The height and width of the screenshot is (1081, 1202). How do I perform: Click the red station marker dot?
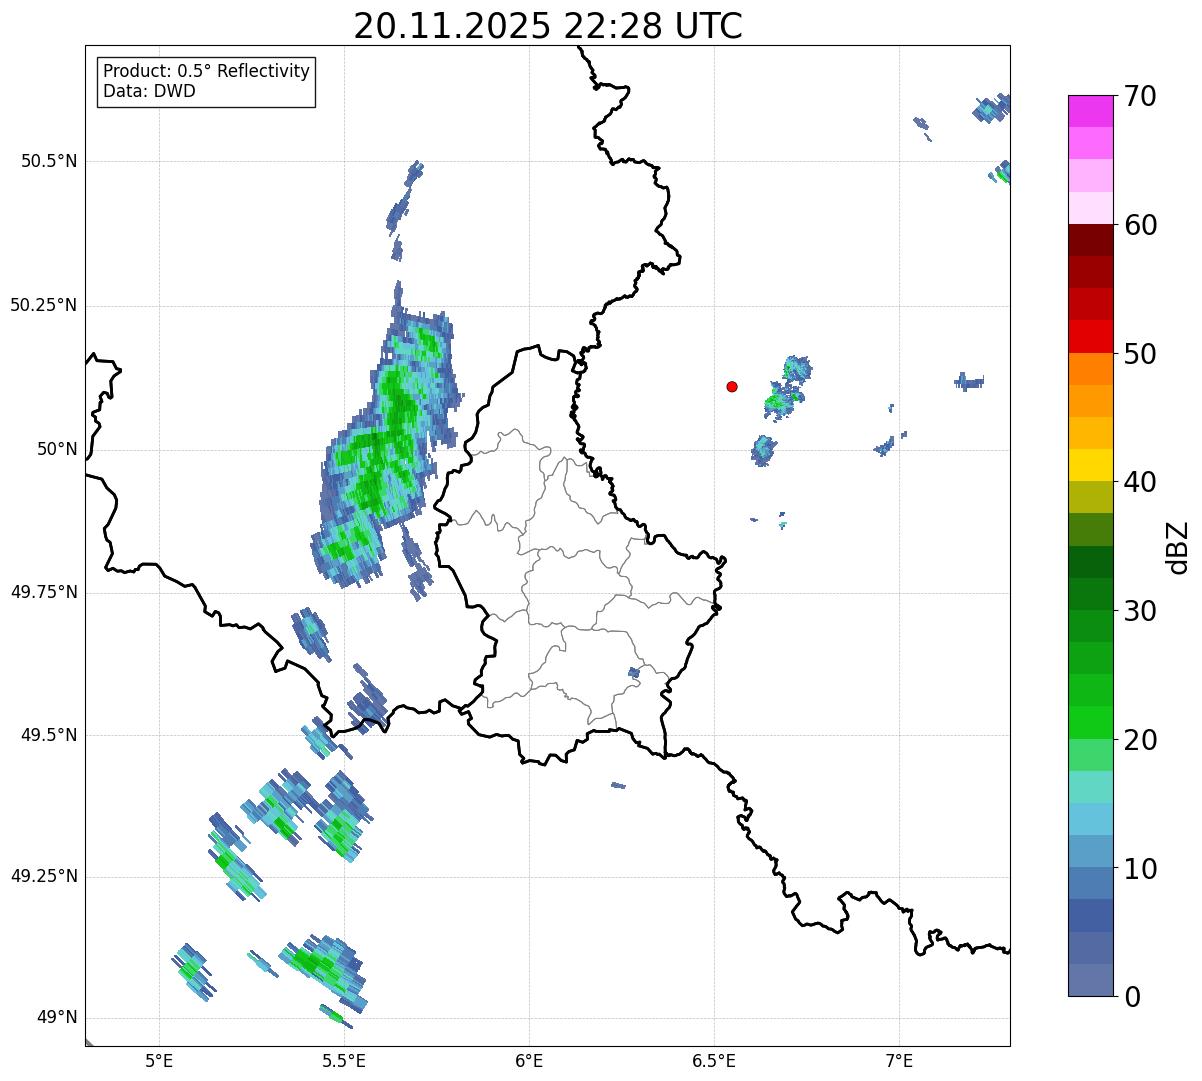(x=732, y=386)
